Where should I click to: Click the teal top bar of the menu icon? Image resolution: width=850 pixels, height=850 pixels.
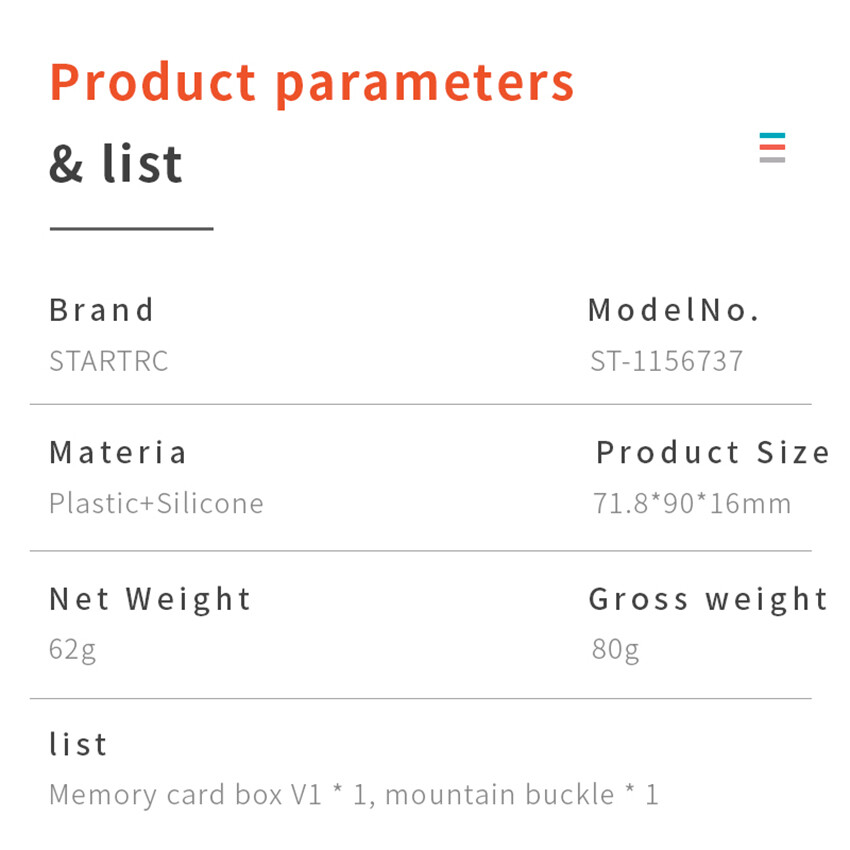(772, 135)
